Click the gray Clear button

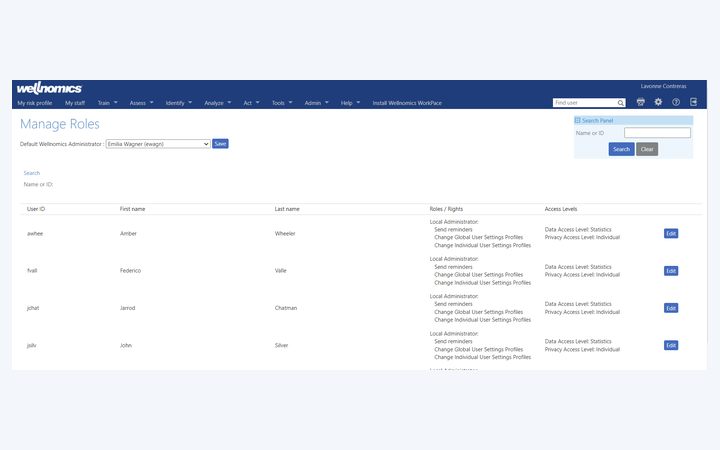[647, 149]
